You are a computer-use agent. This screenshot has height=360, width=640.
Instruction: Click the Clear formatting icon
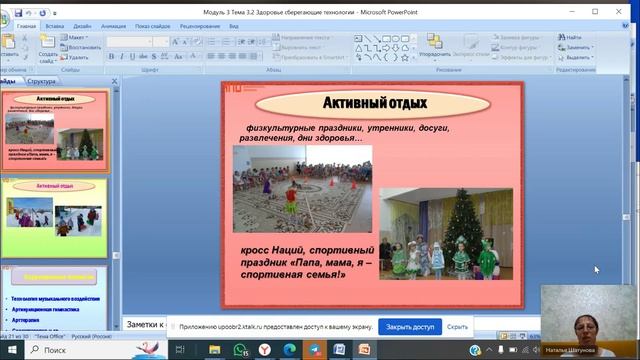click(197, 42)
